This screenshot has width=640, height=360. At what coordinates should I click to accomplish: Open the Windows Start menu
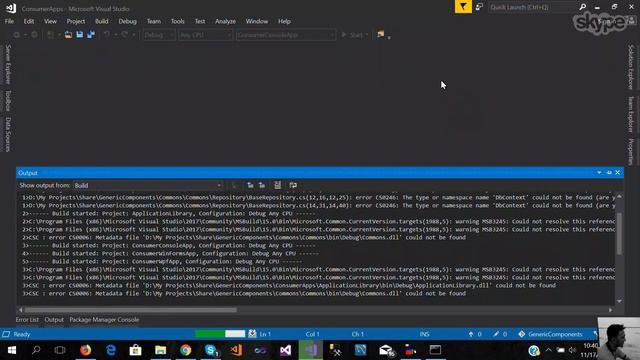coord(12,350)
